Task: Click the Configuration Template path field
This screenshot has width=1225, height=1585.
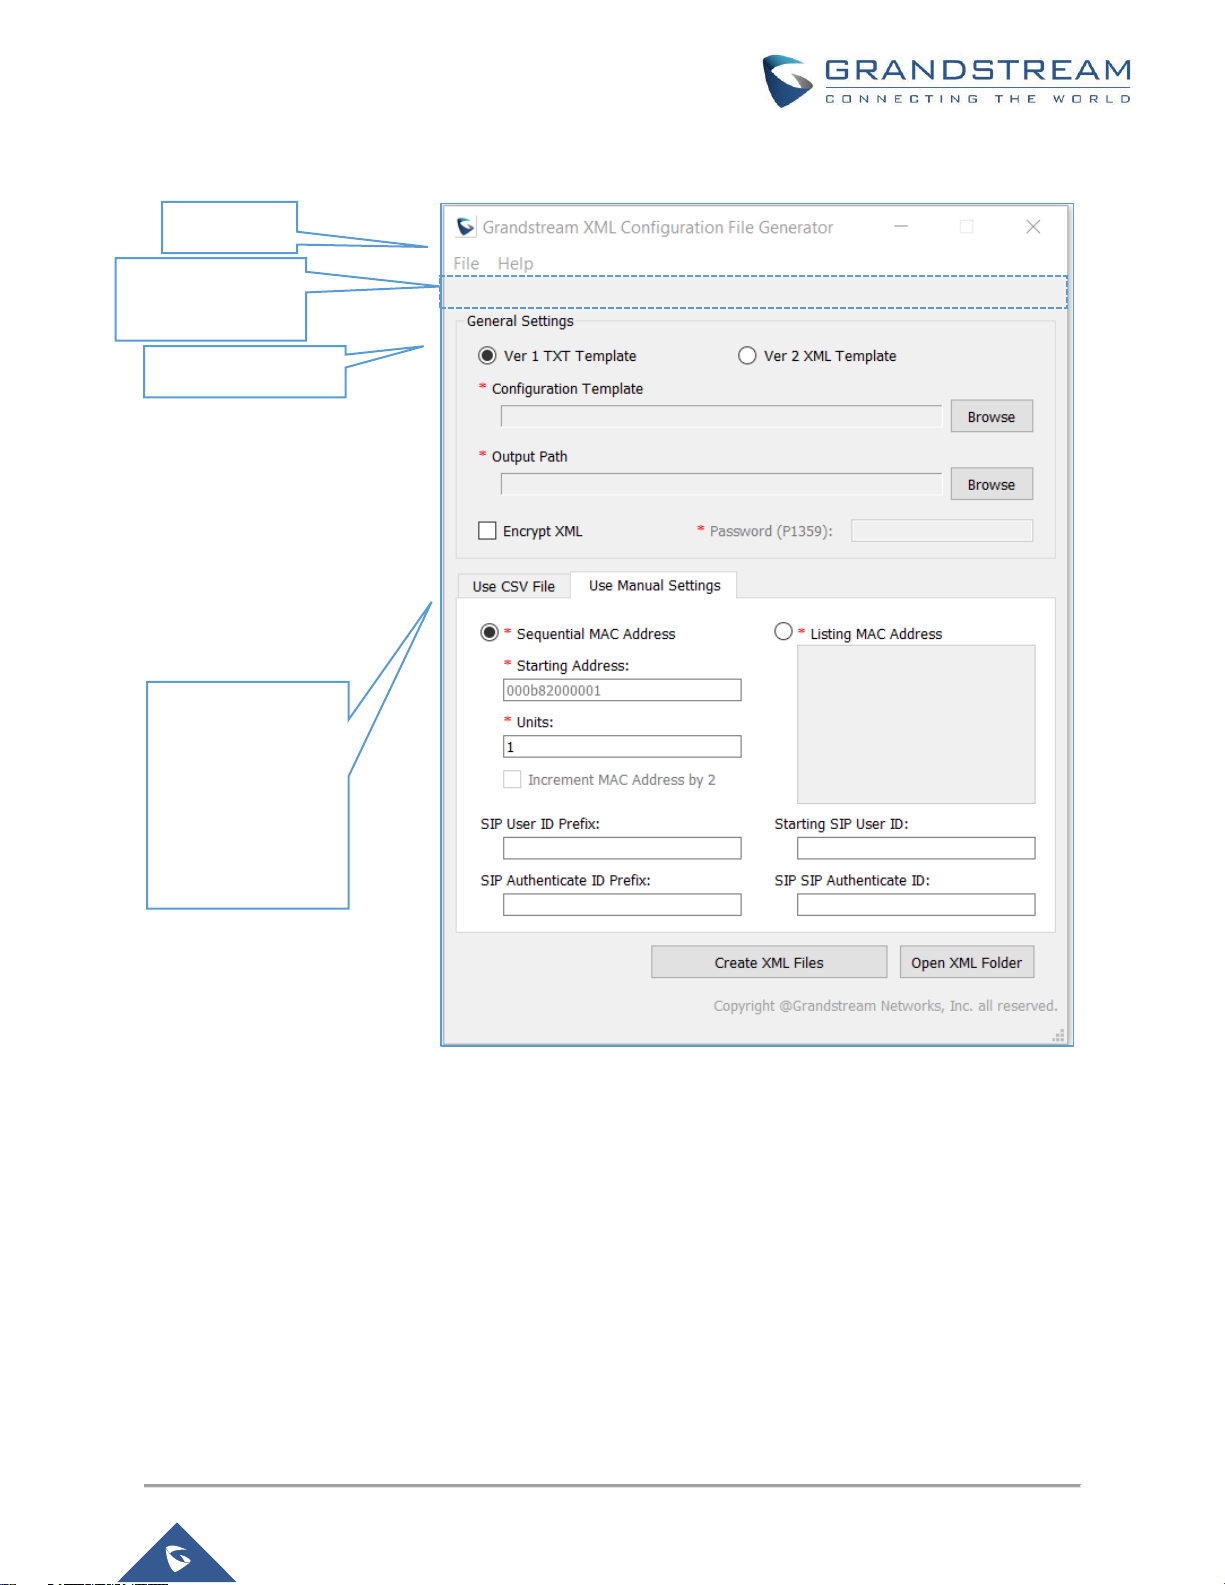Action: click(x=721, y=417)
